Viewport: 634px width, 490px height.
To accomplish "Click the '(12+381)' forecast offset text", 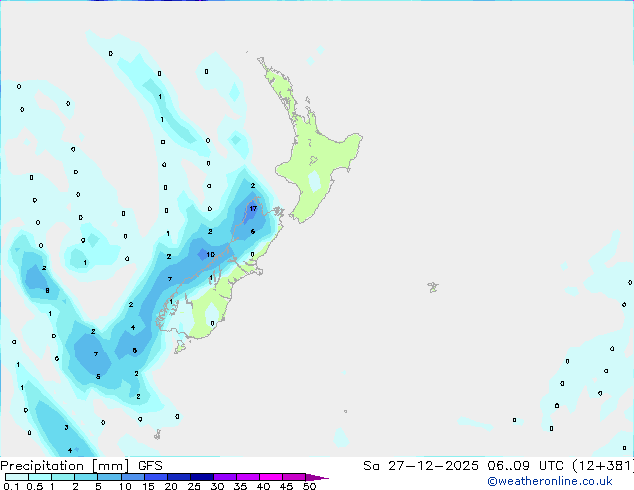I will tap(602, 466).
